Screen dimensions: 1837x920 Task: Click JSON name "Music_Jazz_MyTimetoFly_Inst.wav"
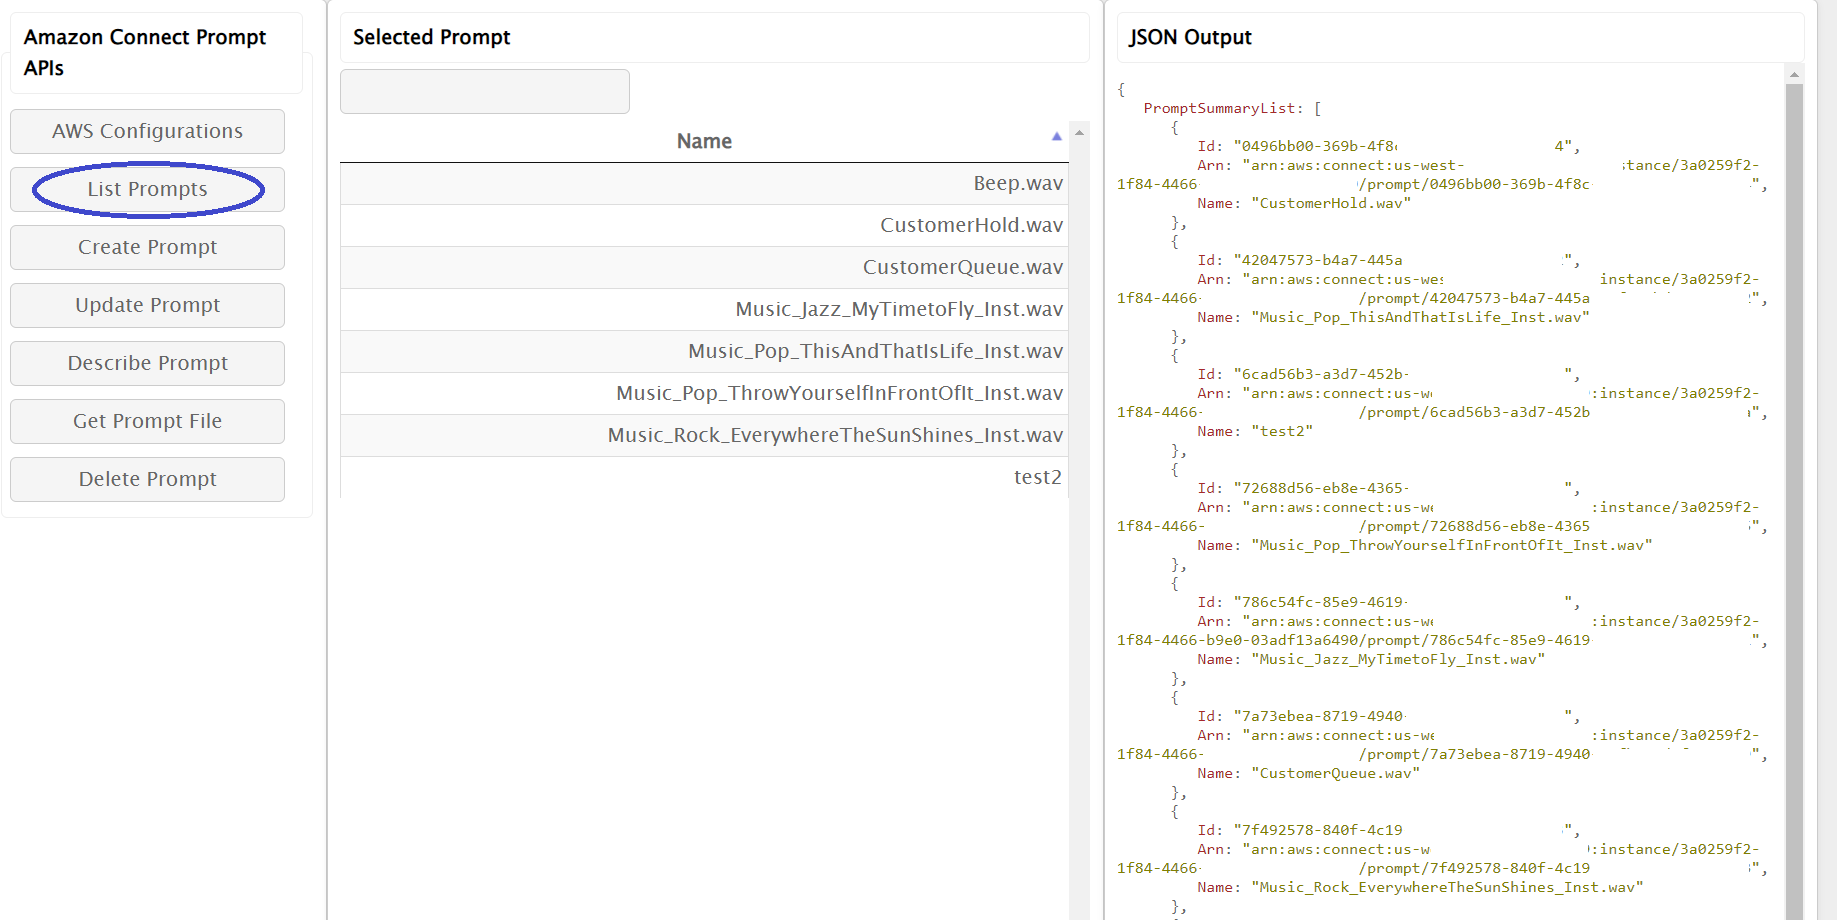click(1398, 659)
